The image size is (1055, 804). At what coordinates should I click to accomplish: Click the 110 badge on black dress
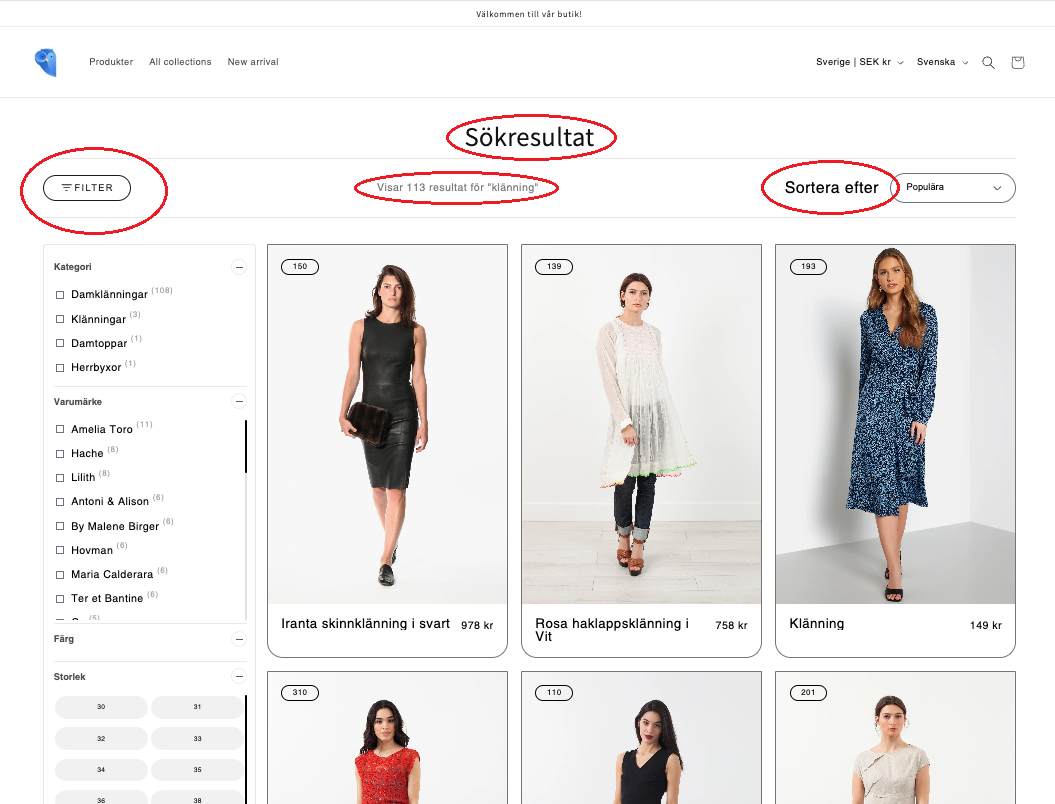(554, 693)
